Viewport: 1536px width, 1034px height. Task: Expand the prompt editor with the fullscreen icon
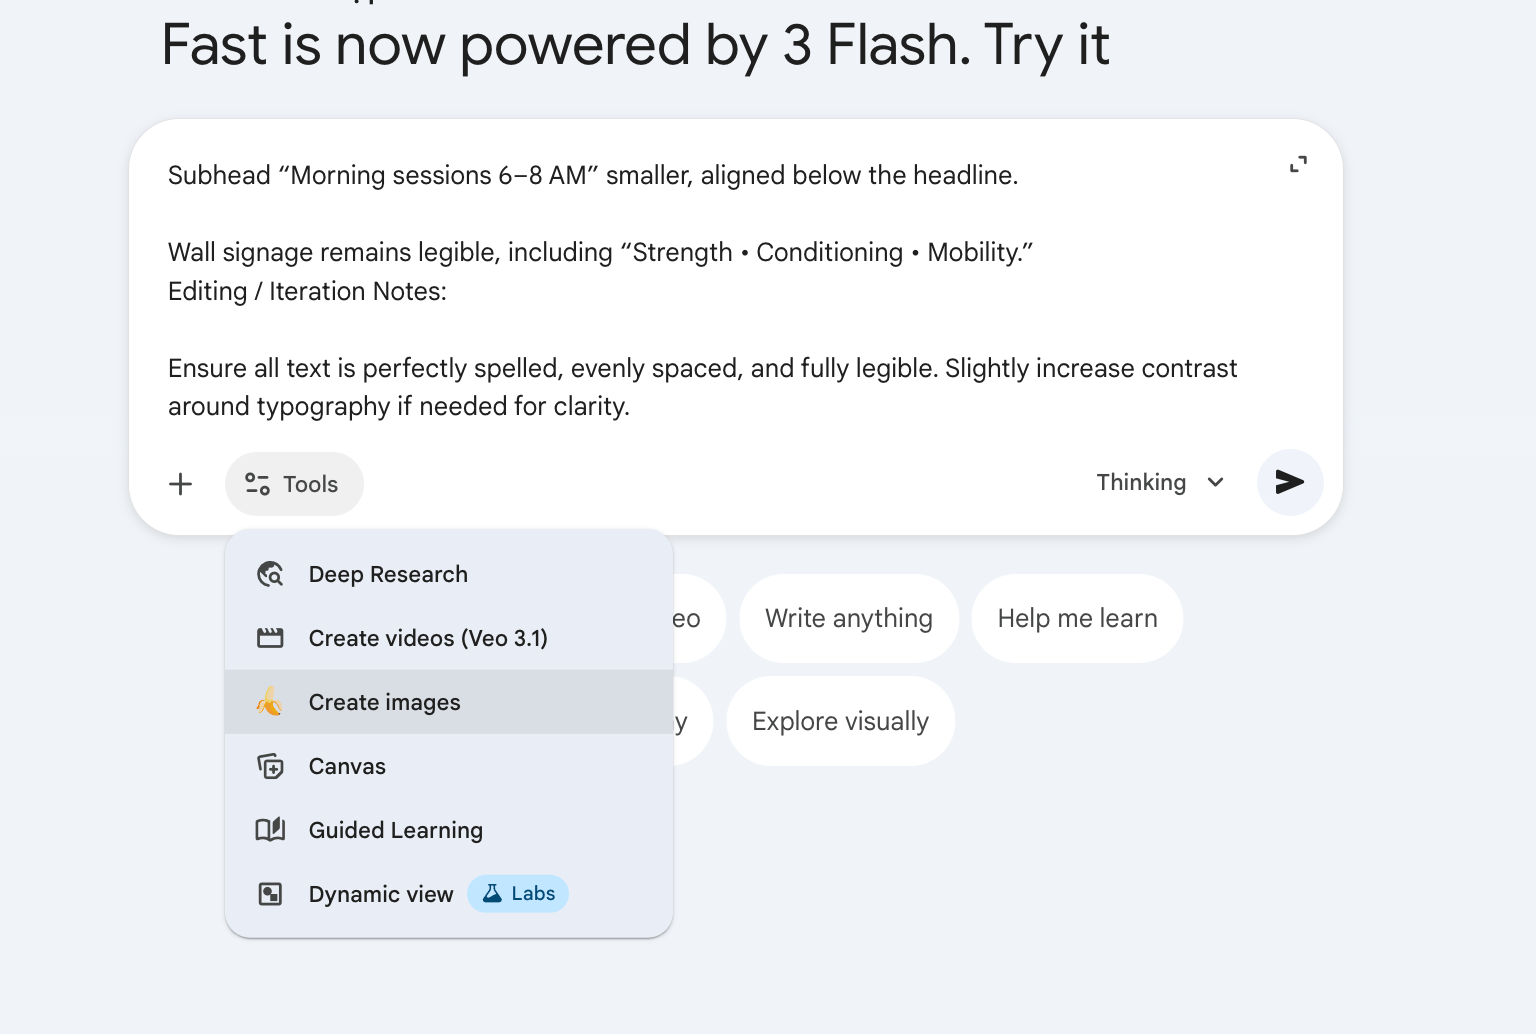1298,163
